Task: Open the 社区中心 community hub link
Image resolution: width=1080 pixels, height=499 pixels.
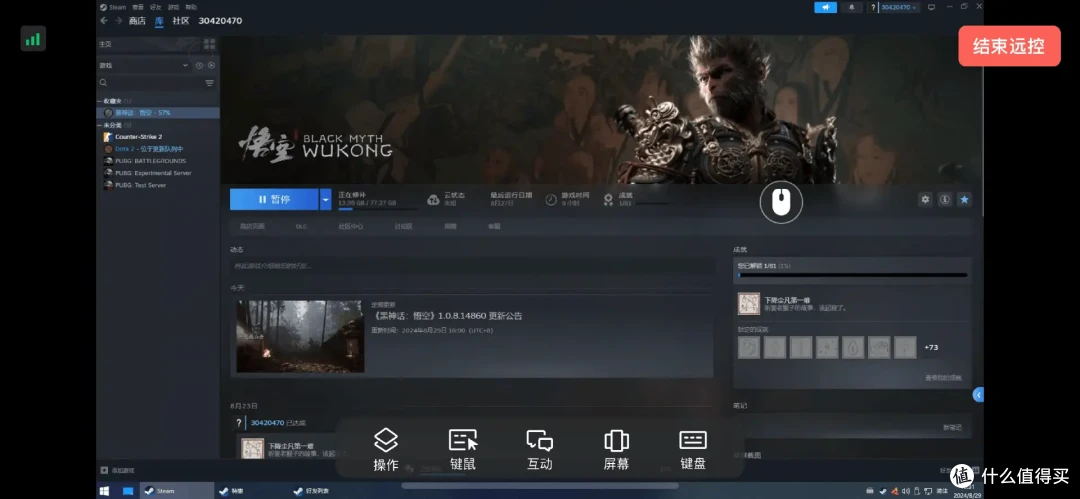Action: coord(351,226)
